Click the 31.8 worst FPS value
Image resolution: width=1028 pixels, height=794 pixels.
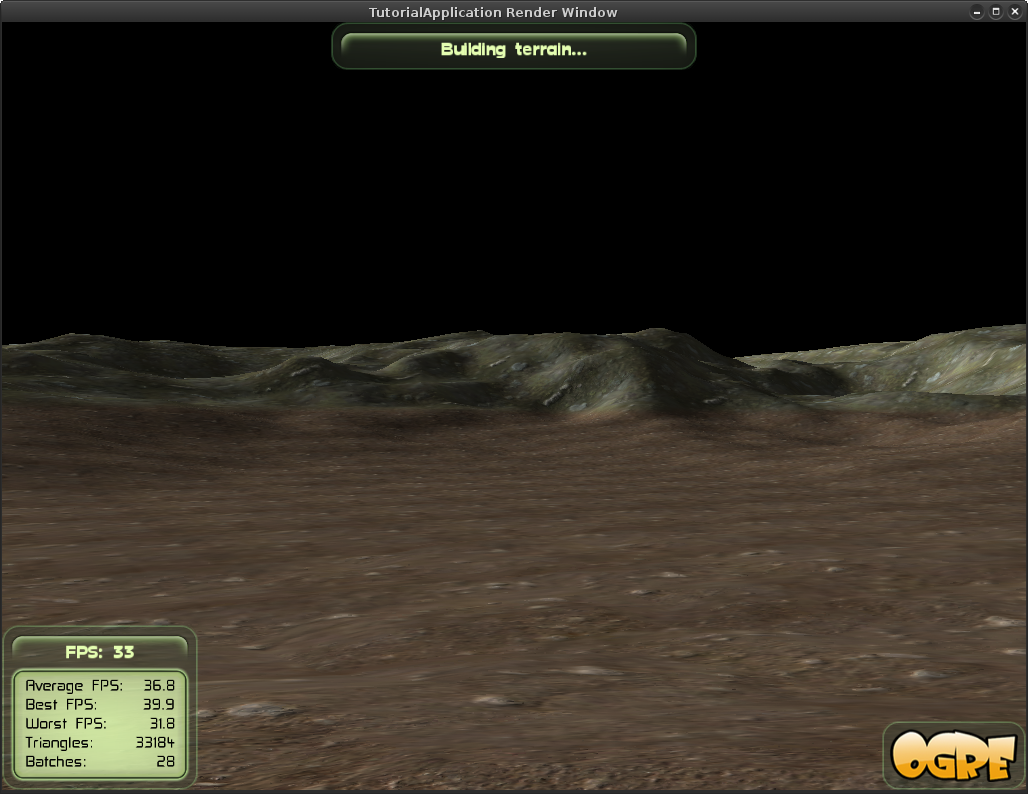(163, 723)
